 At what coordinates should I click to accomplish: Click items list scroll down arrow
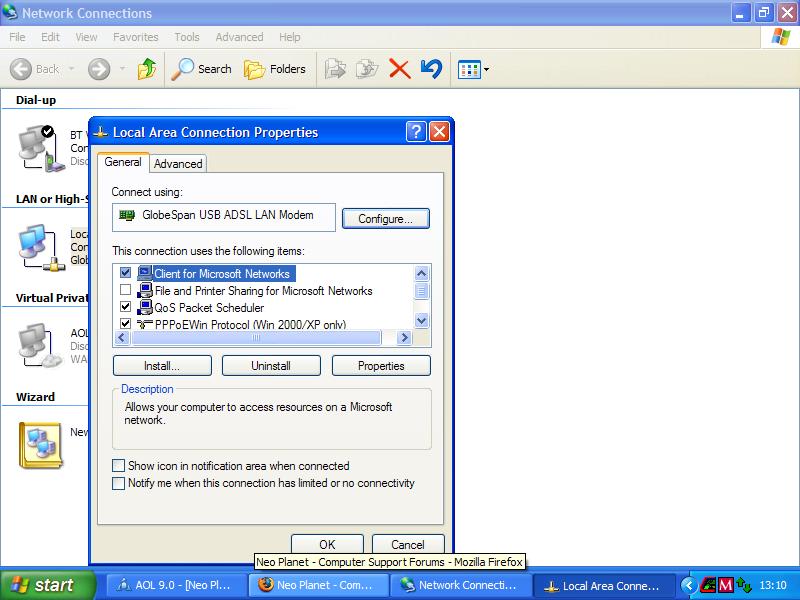(x=421, y=320)
